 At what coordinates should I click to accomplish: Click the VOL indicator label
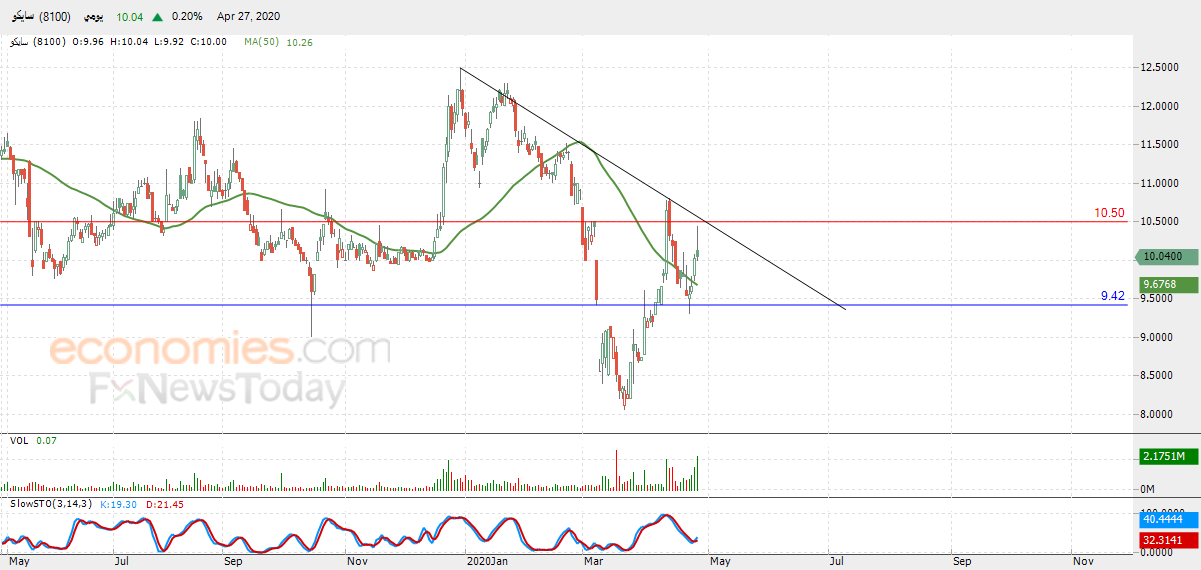[18, 440]
